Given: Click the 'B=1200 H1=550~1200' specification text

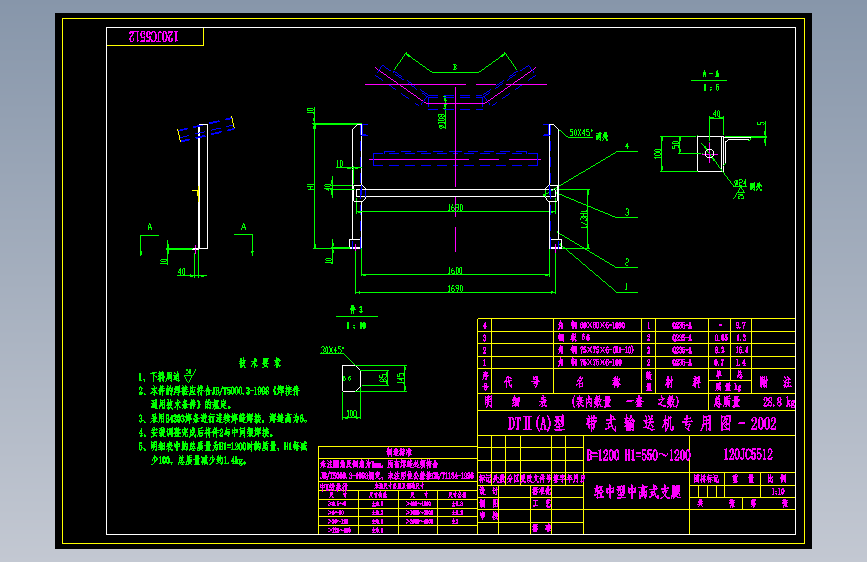Looking at the screenshot, I should pos(638,455).
